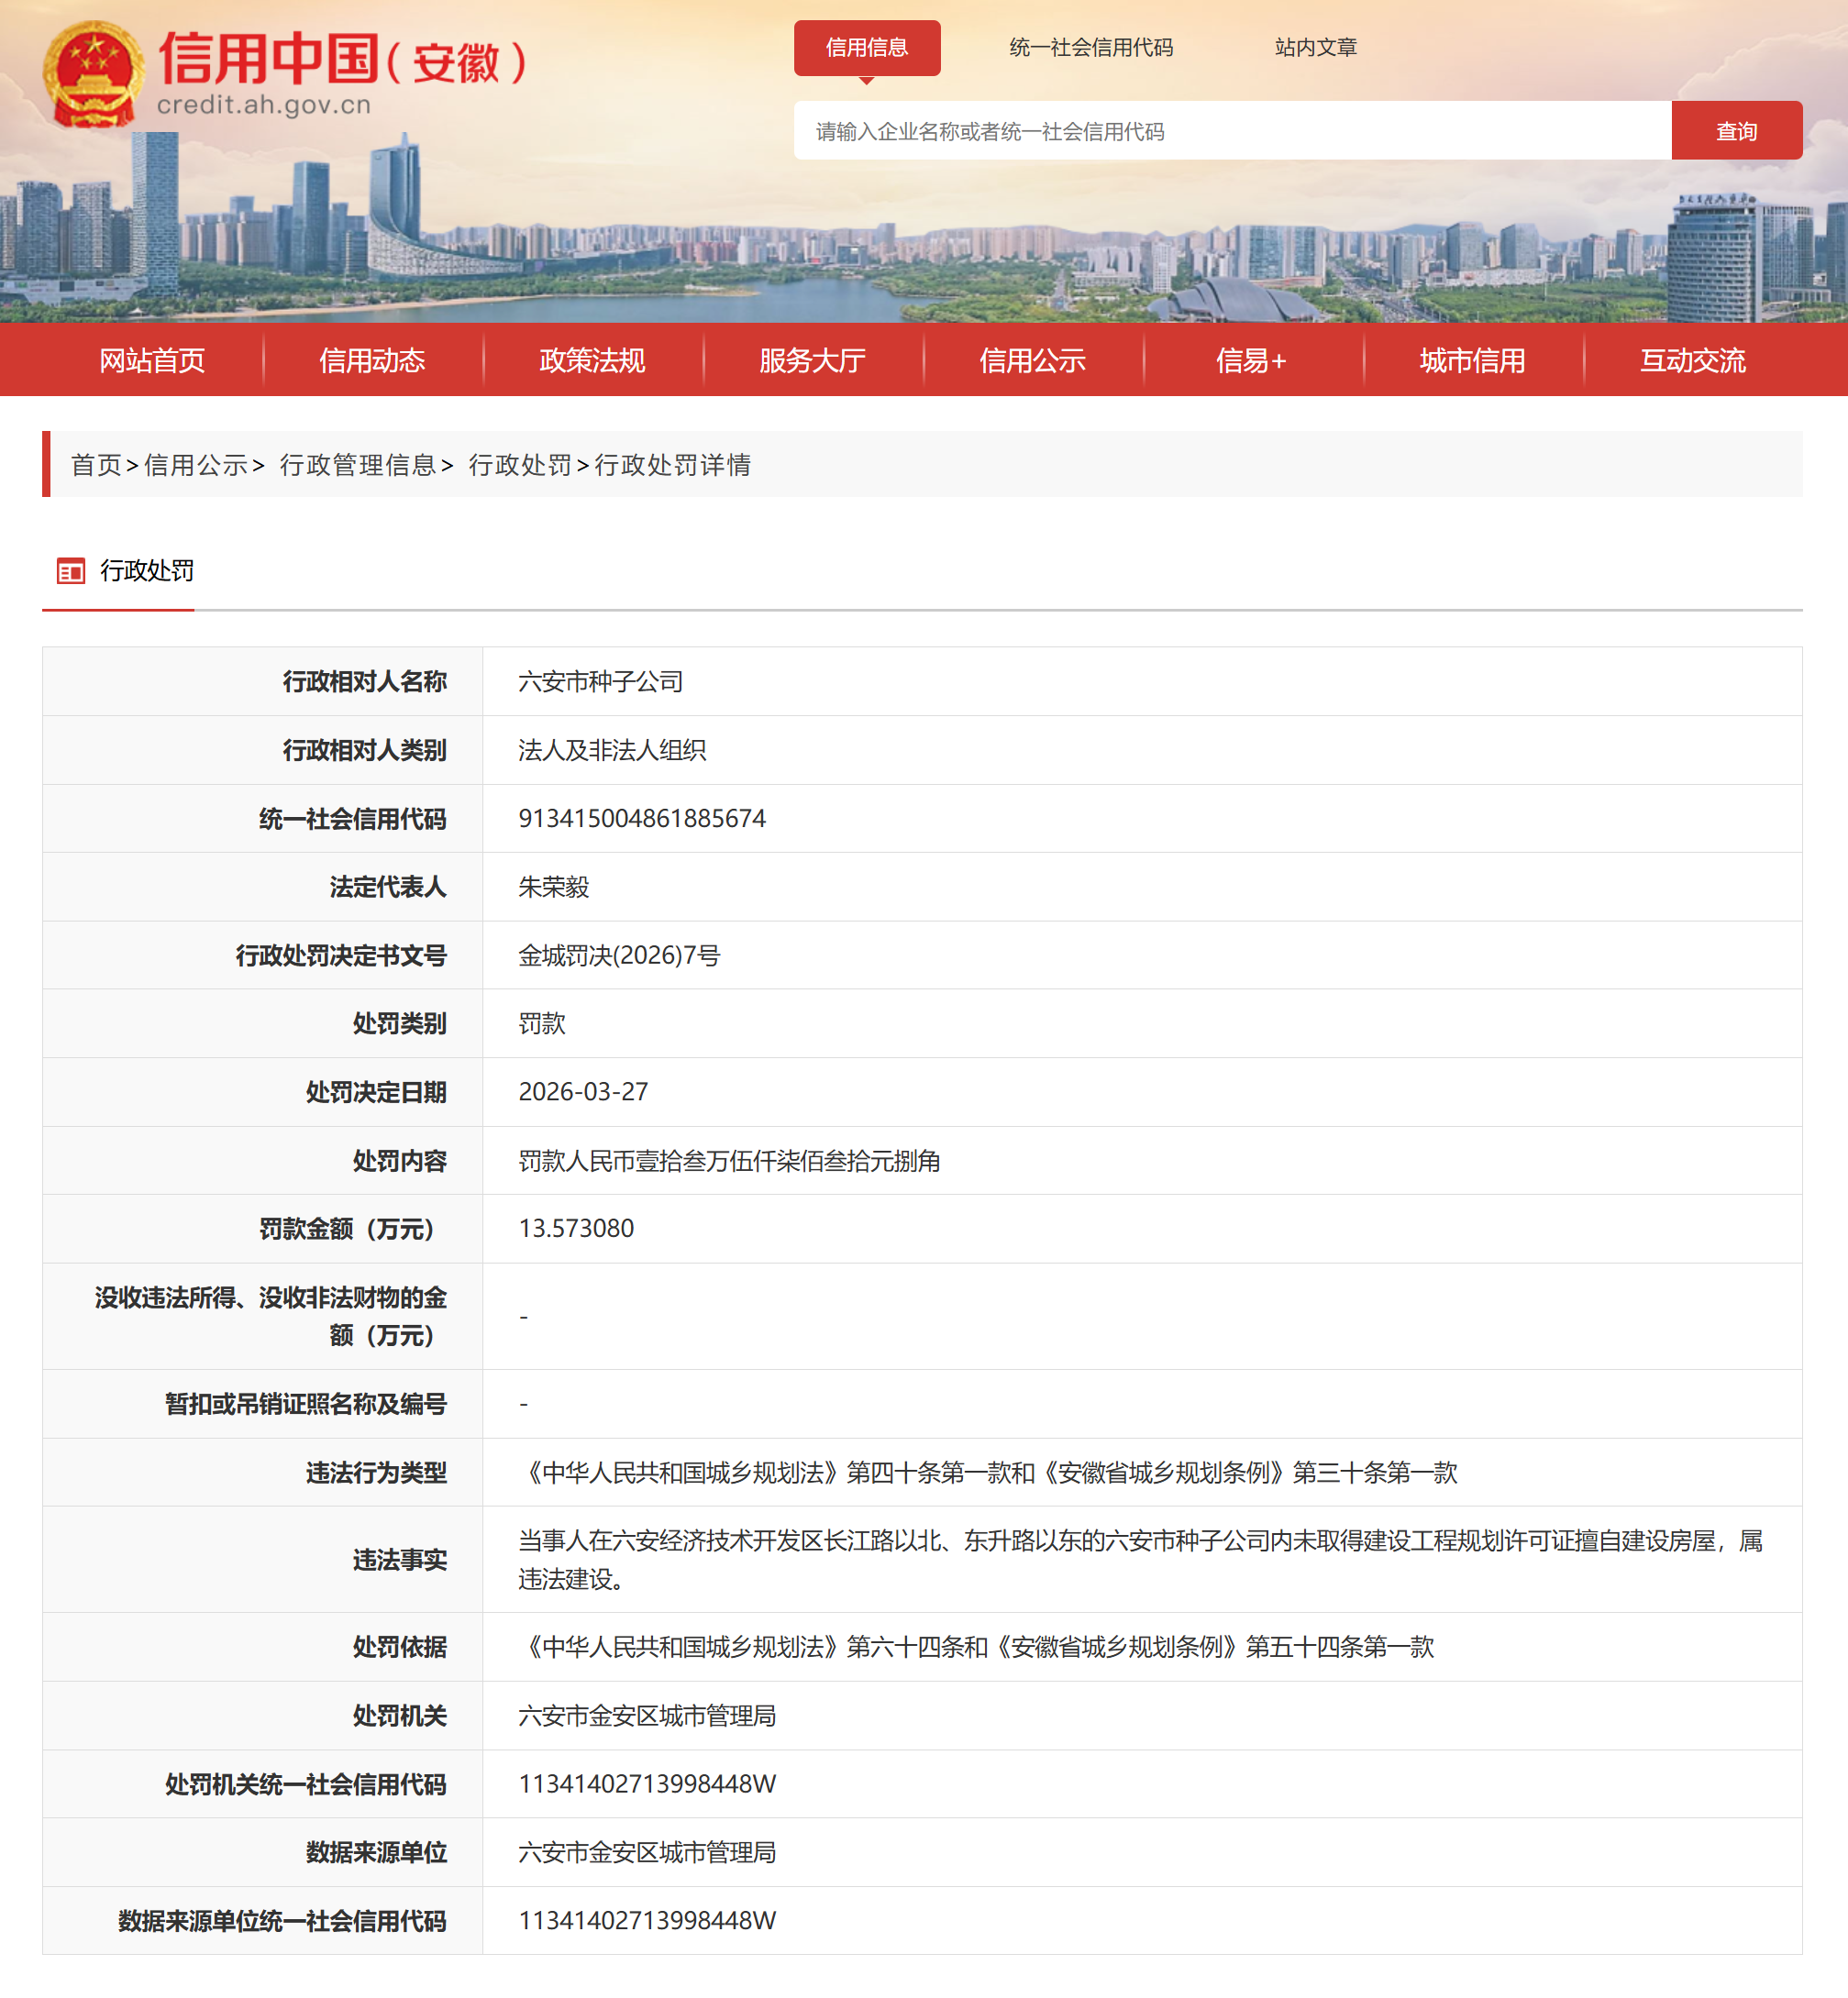Navigate to 城市信用 menu item
This screenshot has width=1848, height=1998.
(x=1472, y=360)
